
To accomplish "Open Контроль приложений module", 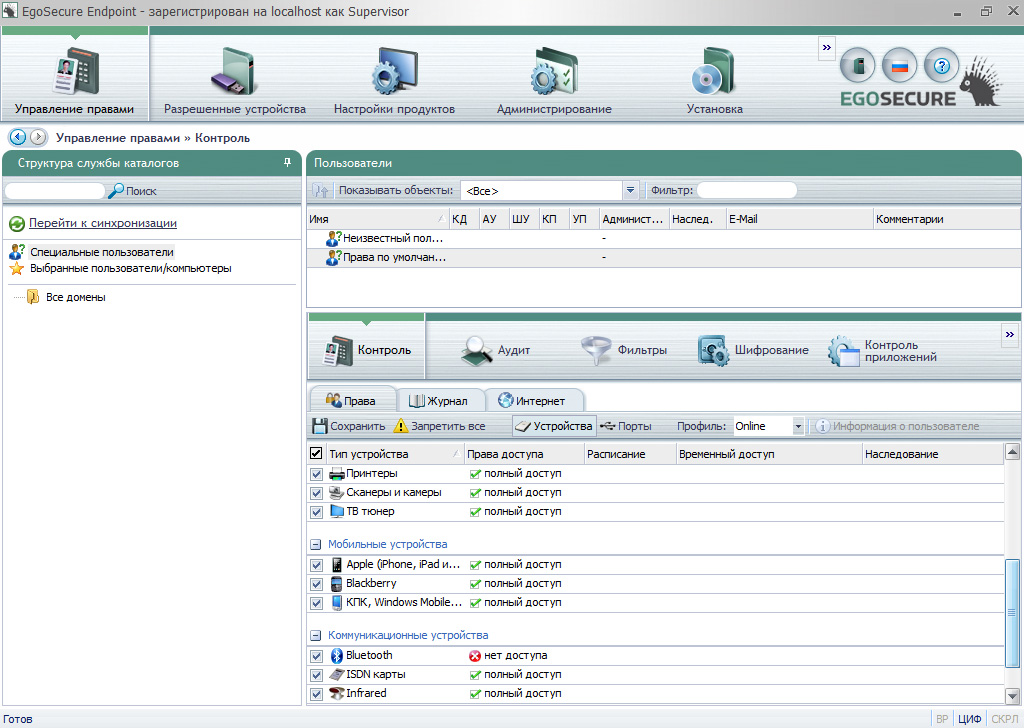I will point(881,350).
